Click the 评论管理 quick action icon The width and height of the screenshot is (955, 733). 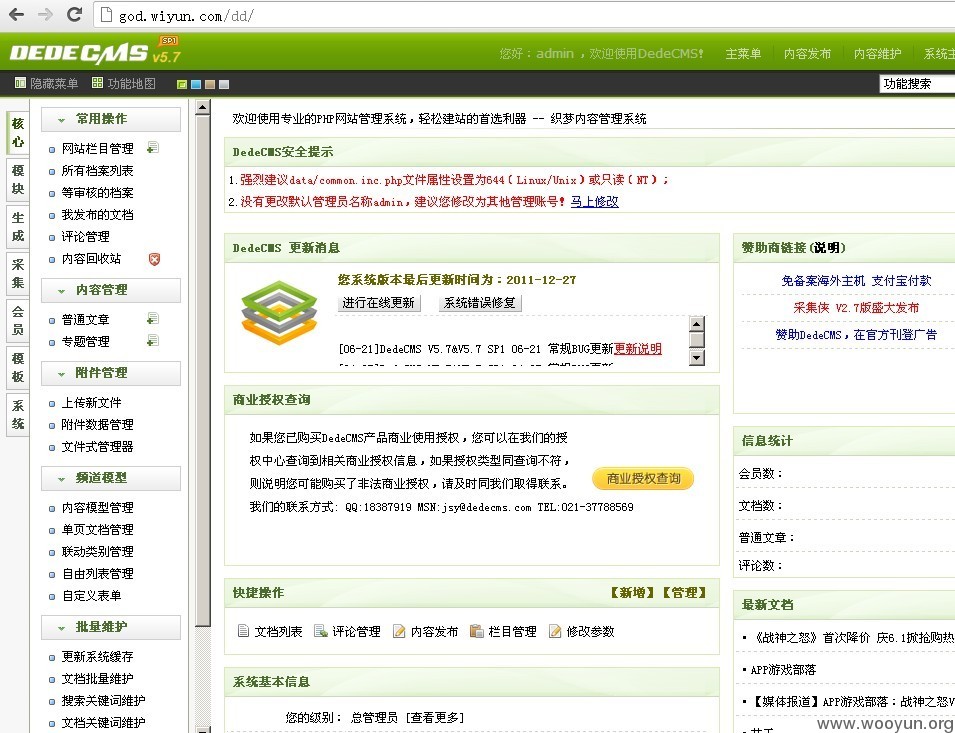click(320, 631)
